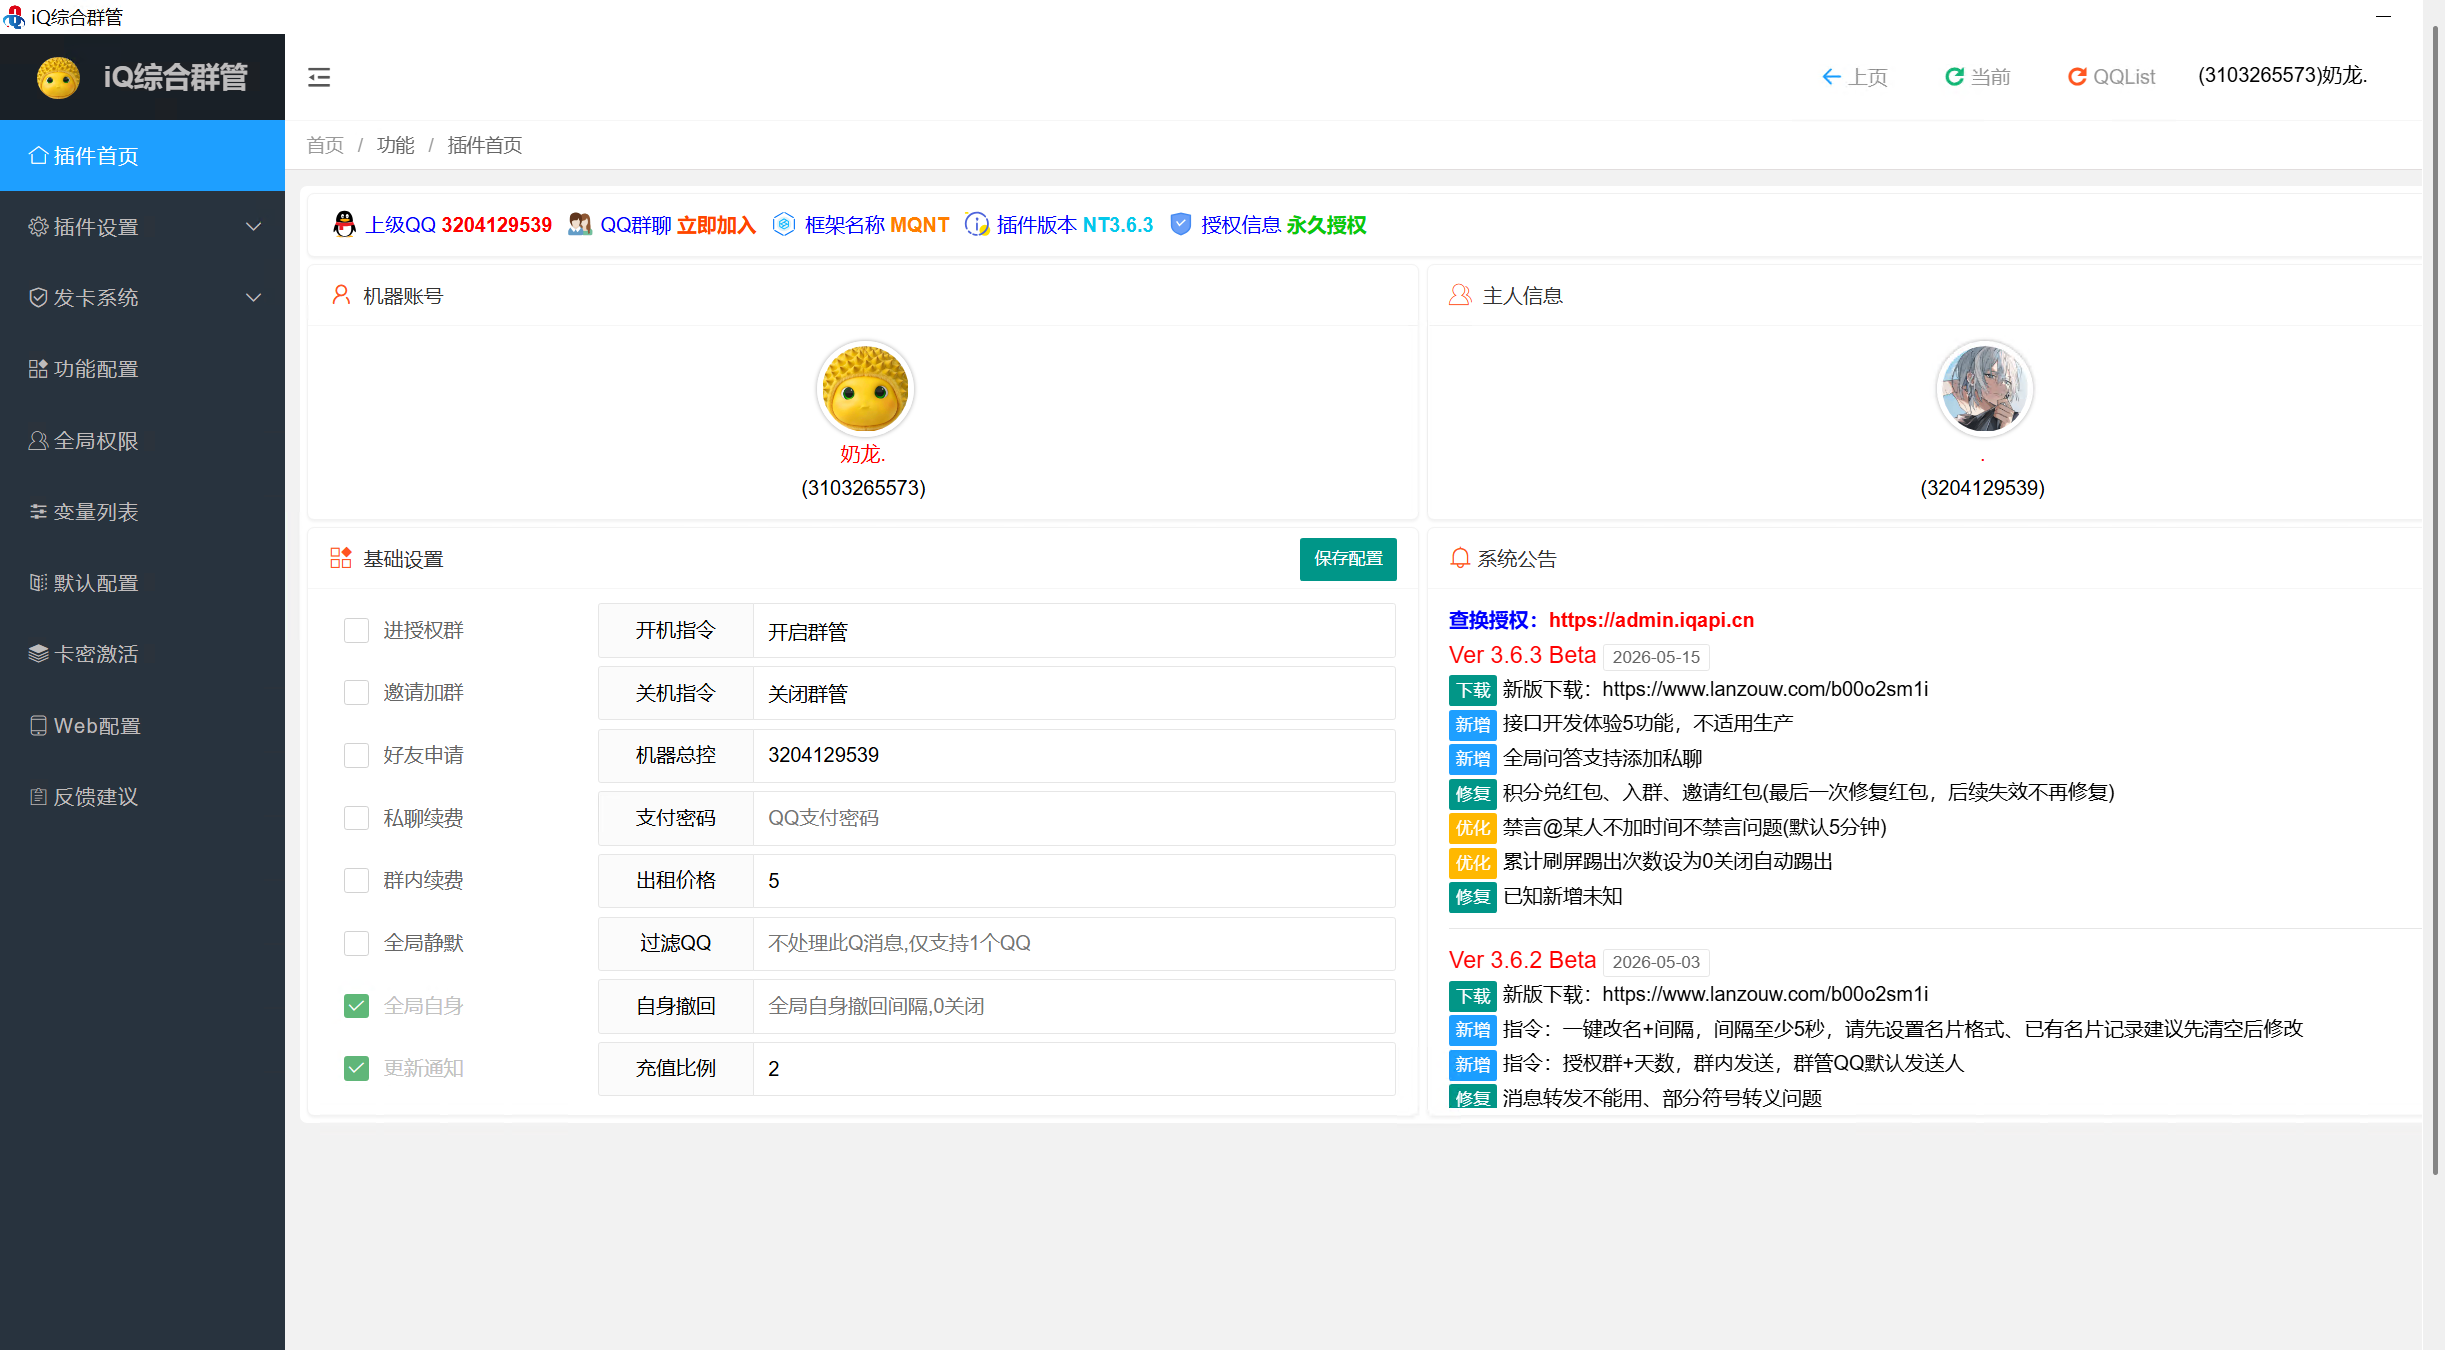Click the shield icon beside 授权信息

coord(1181,224)
